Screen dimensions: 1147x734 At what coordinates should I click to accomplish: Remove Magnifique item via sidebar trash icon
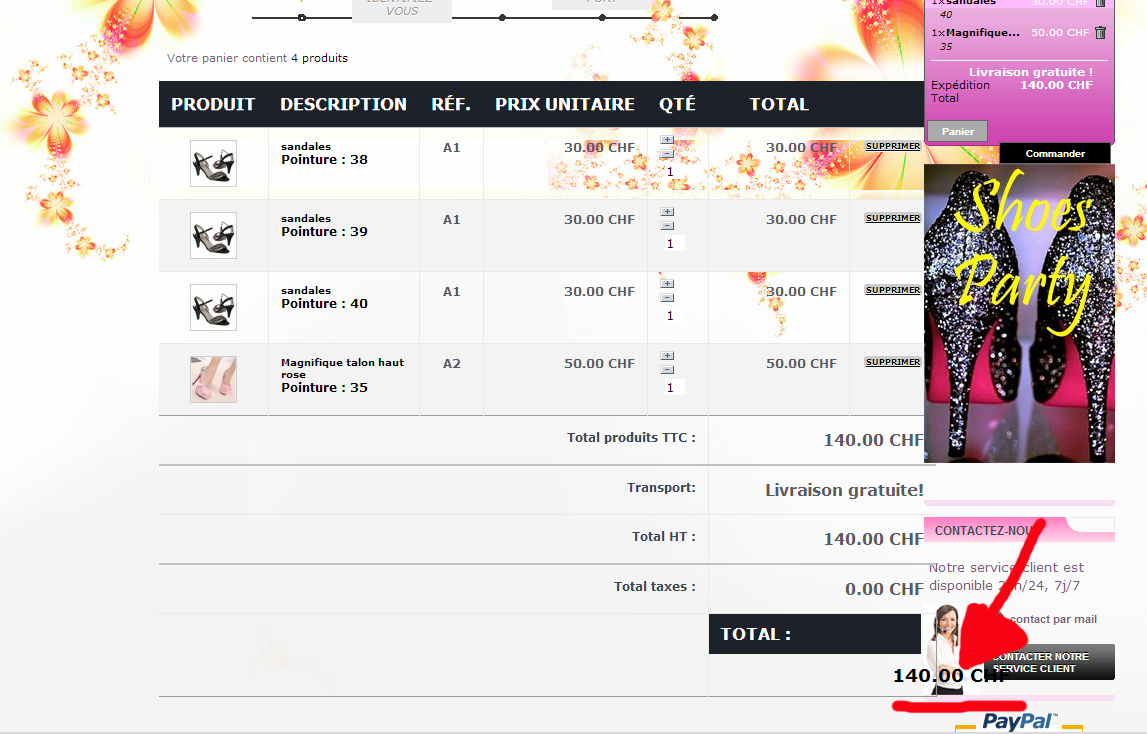pyautogui.click(x=1100, y=32)
